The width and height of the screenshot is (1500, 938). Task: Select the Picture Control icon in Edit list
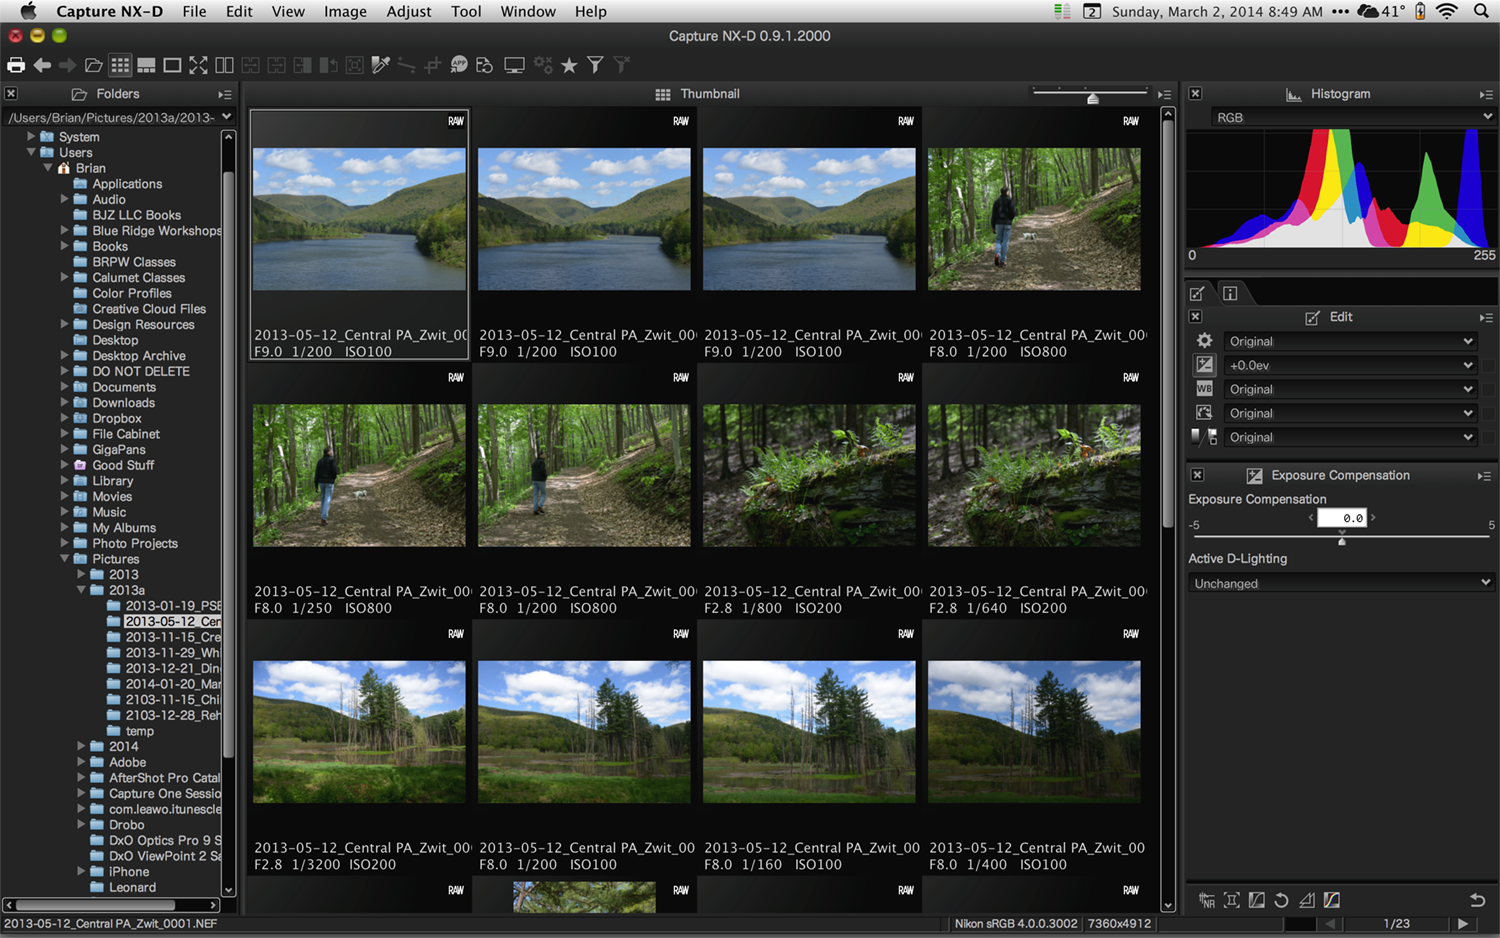[1205, 413]
